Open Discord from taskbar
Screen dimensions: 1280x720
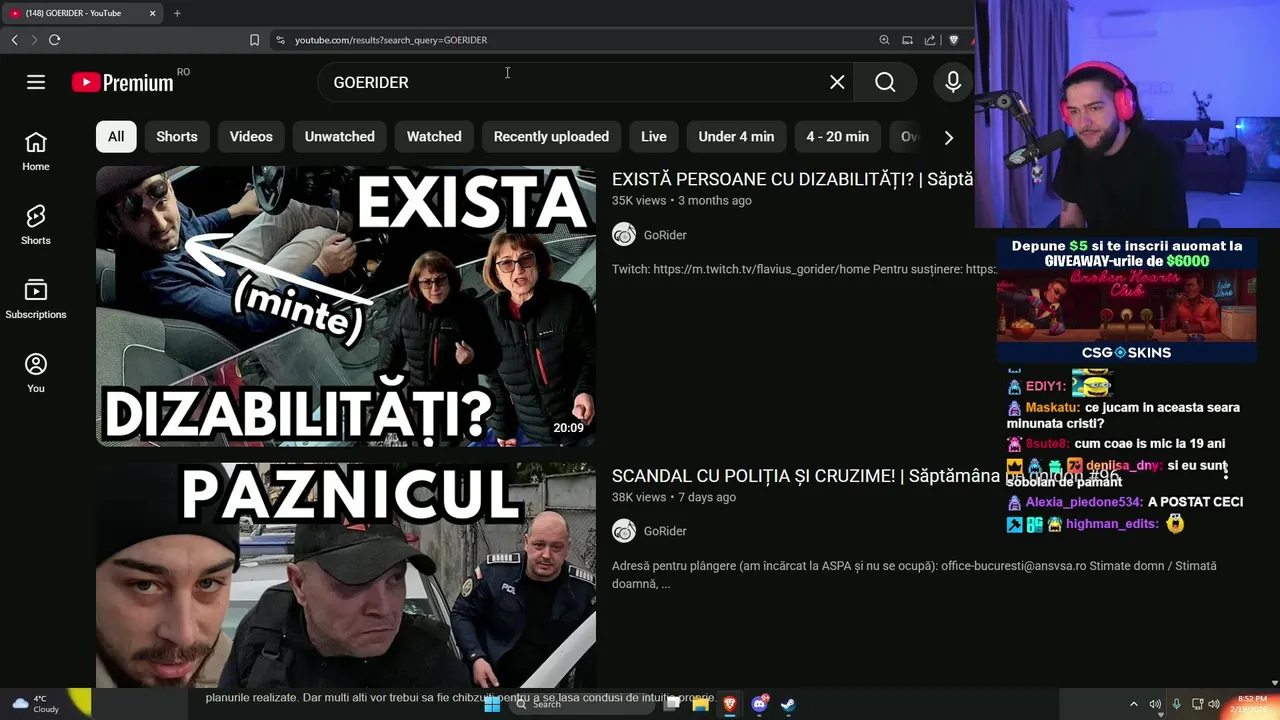point(759,704)
